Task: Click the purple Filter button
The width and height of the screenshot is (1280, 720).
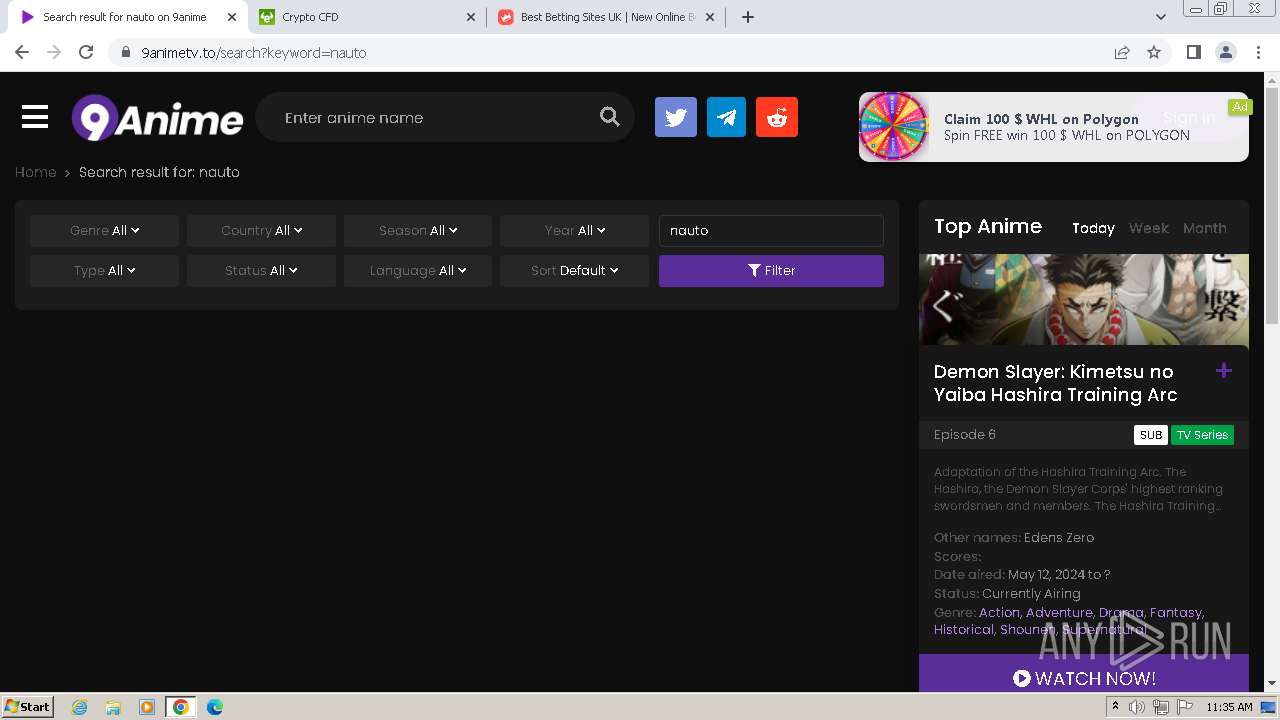Action: [771, 271]
